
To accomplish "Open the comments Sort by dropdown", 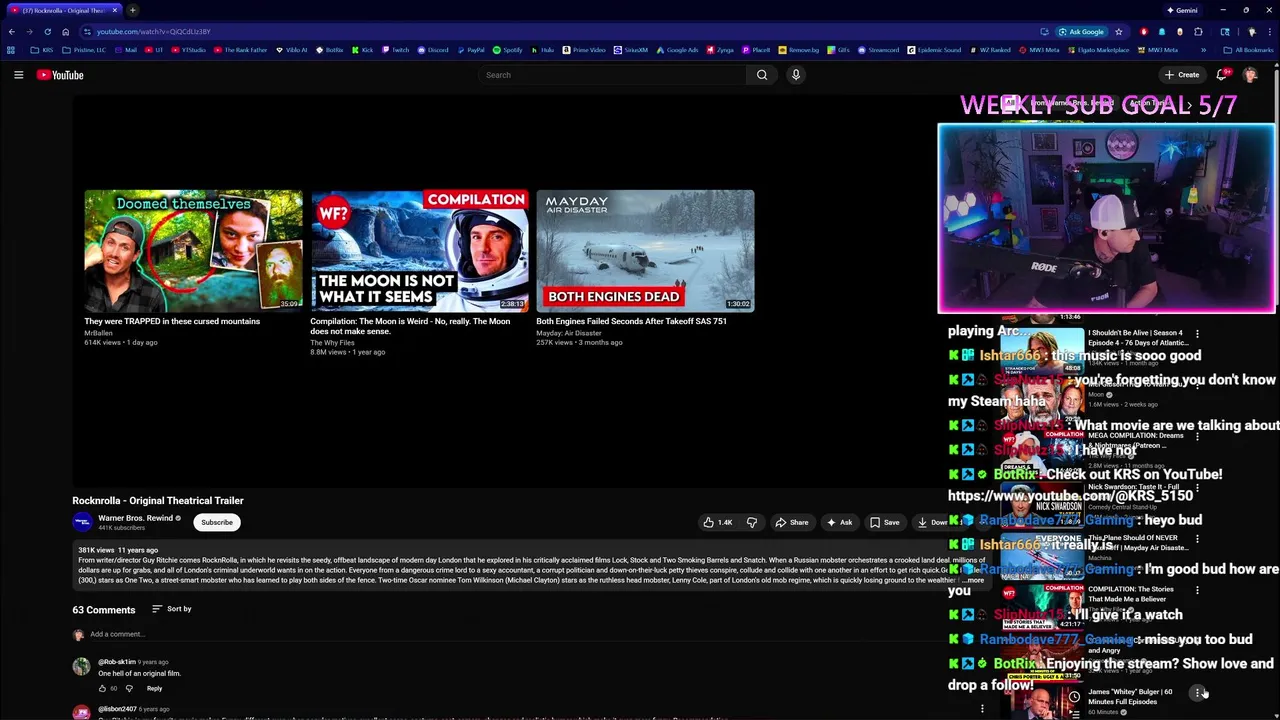I will (172, 609).
